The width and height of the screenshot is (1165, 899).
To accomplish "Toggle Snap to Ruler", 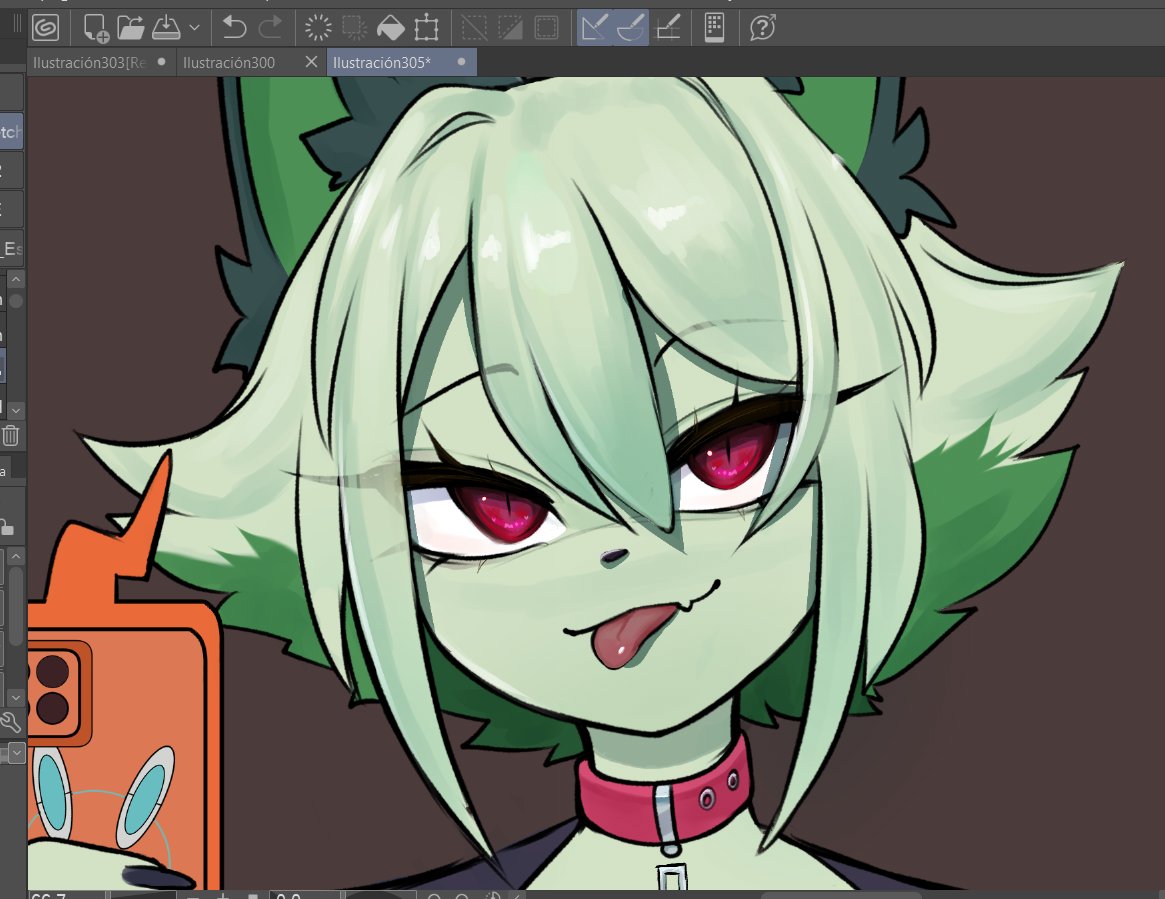I will coord(594,28).
